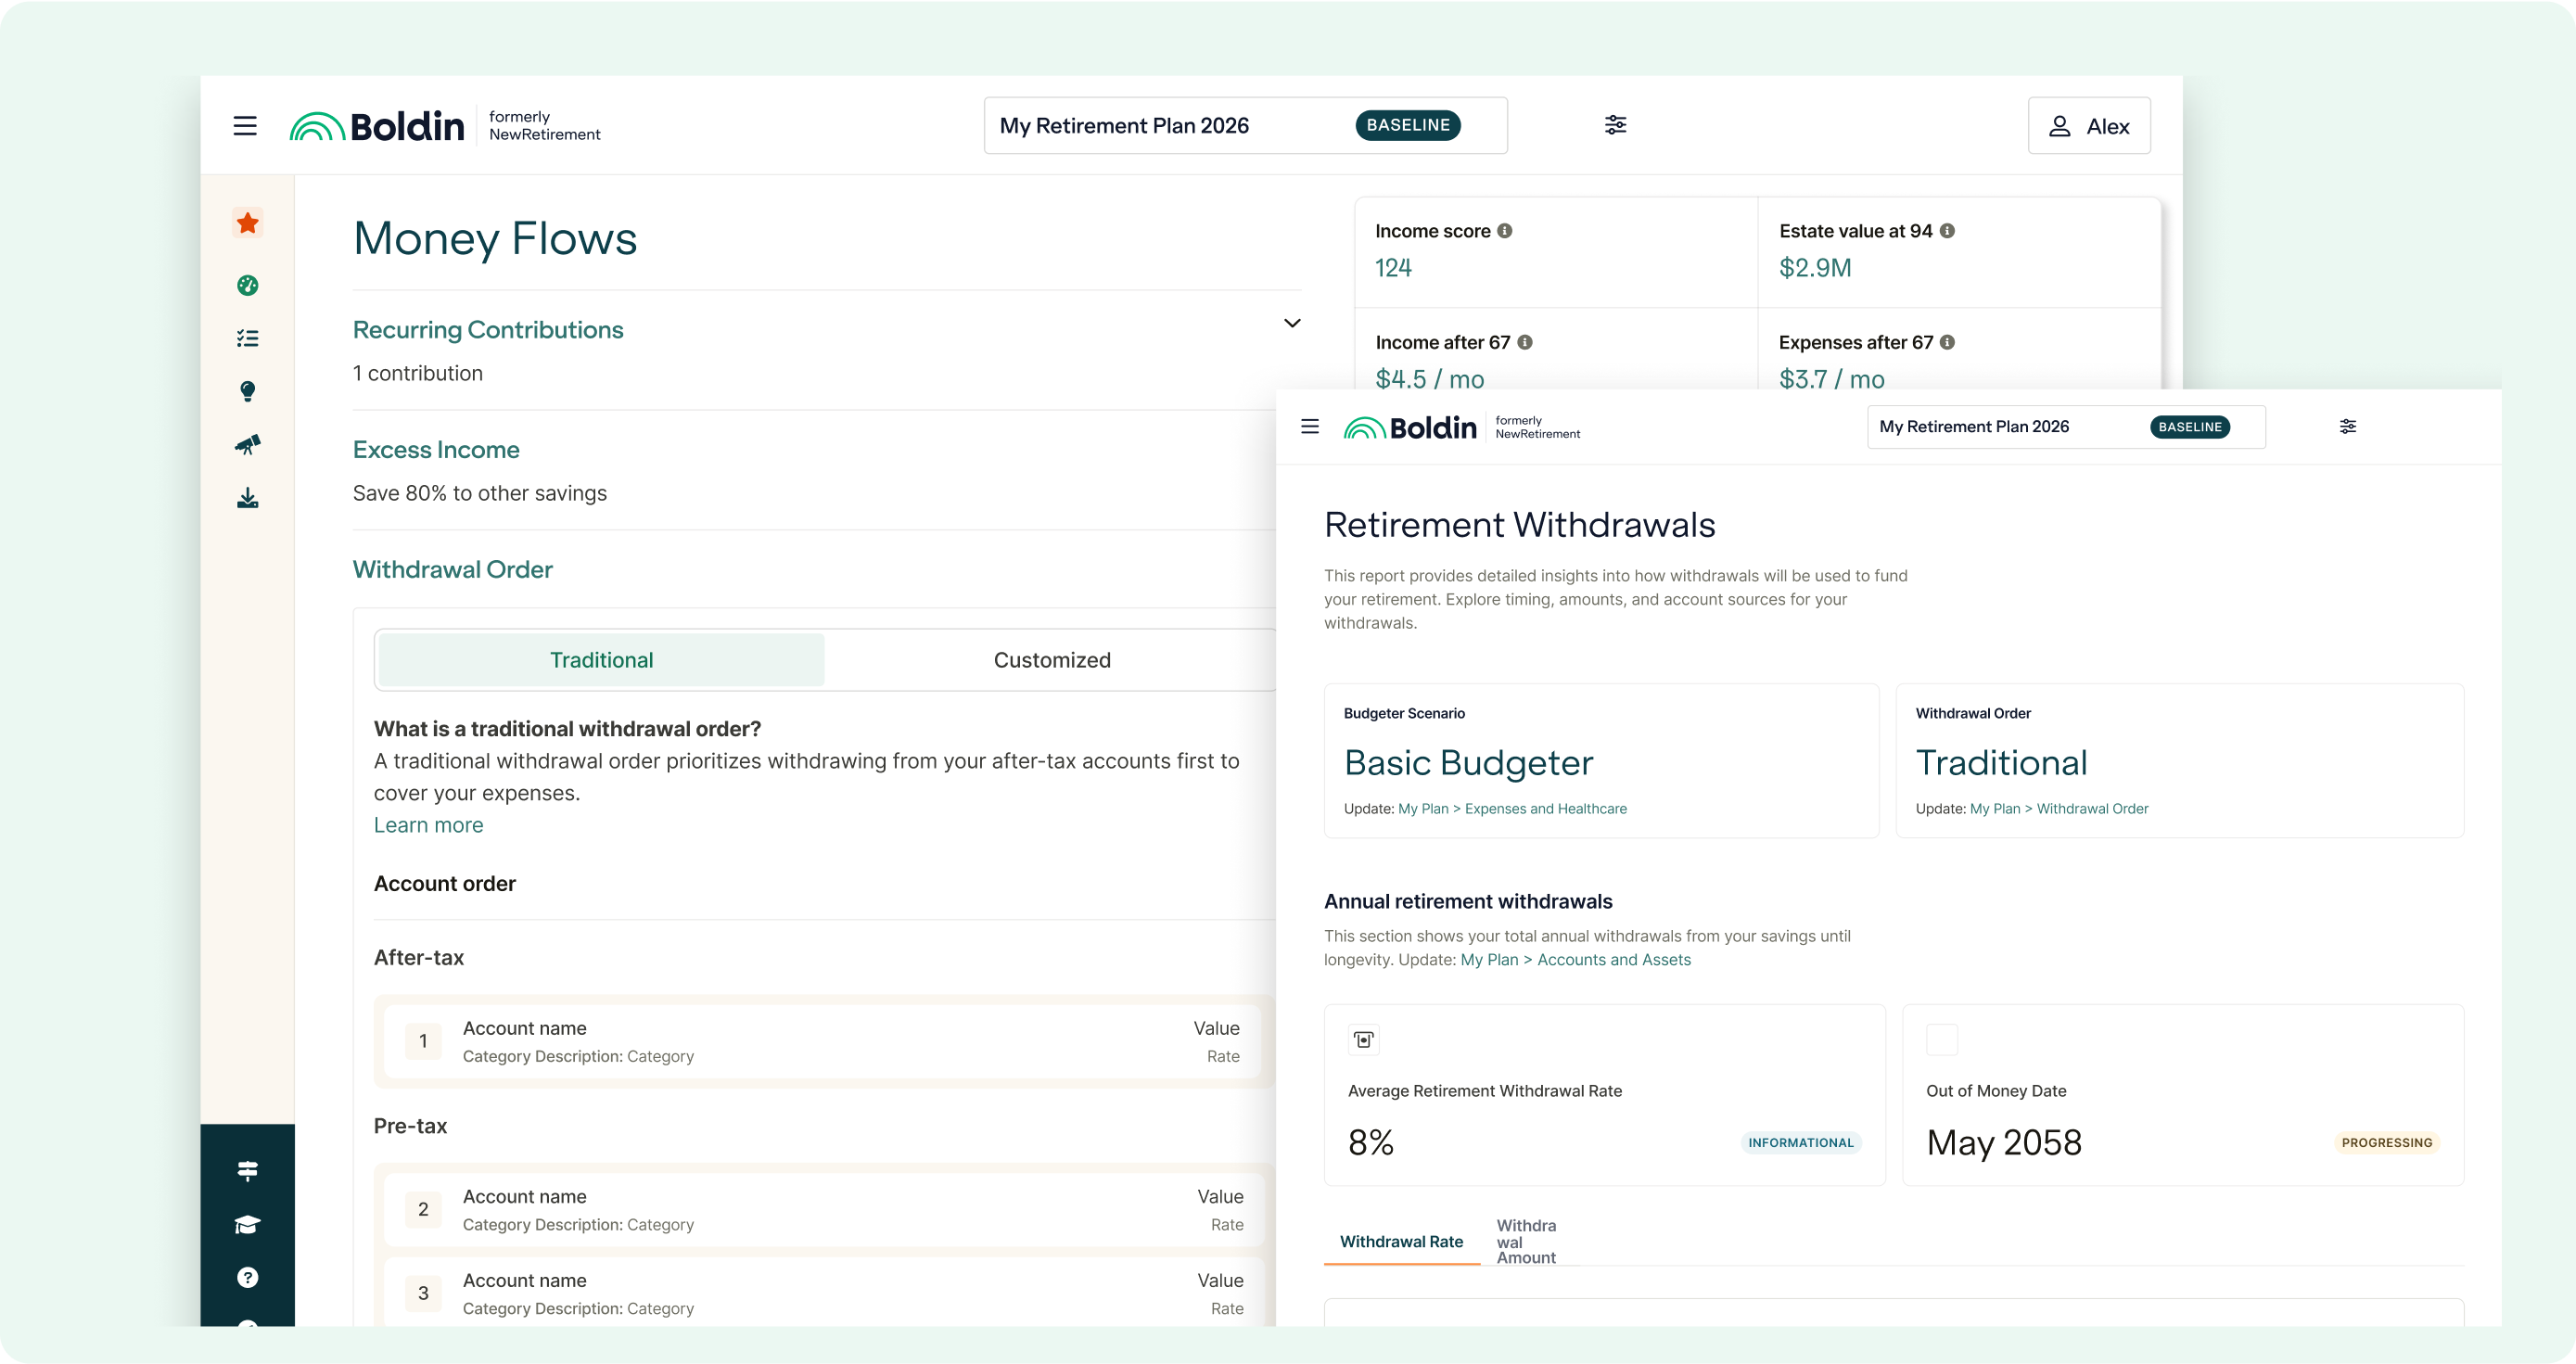Switch to the Withdrawal Amount tab
Screen dimensions: 2576x1364
[1526, 1241]
